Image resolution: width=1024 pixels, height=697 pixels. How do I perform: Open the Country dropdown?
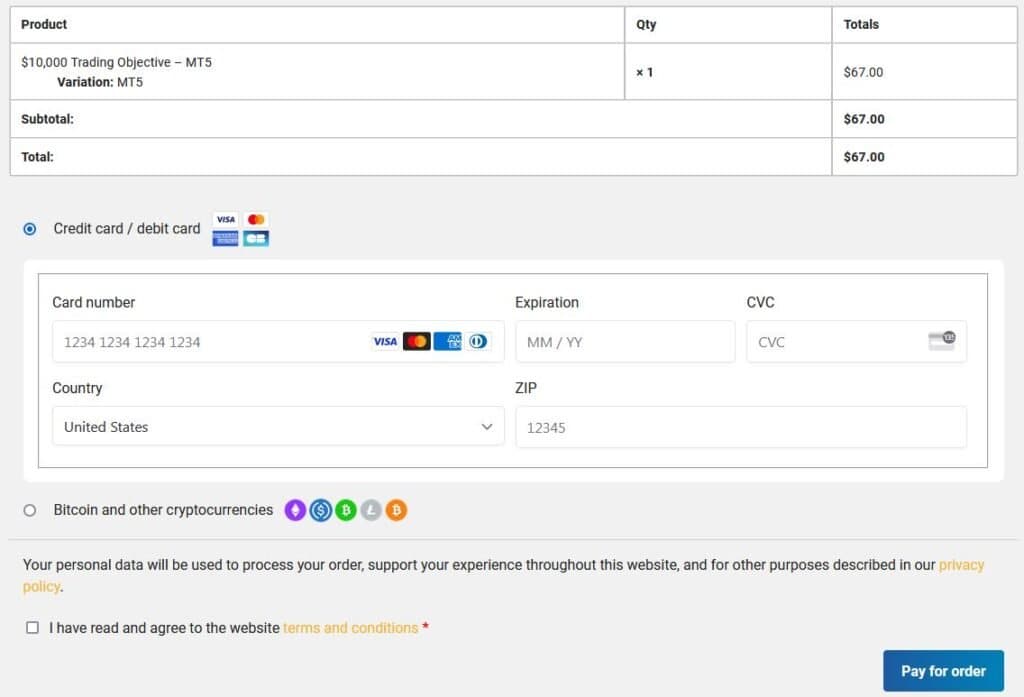point(275,426)
